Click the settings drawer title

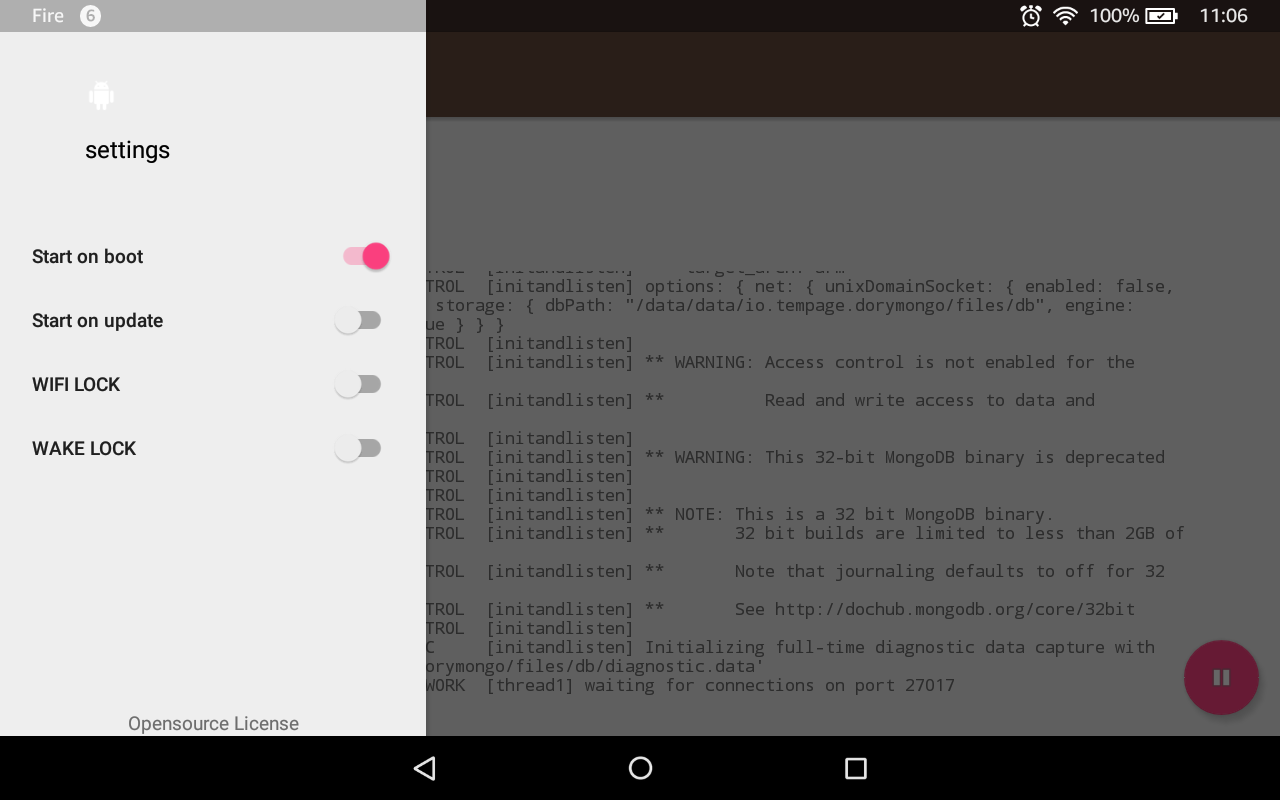pos(127,150)
